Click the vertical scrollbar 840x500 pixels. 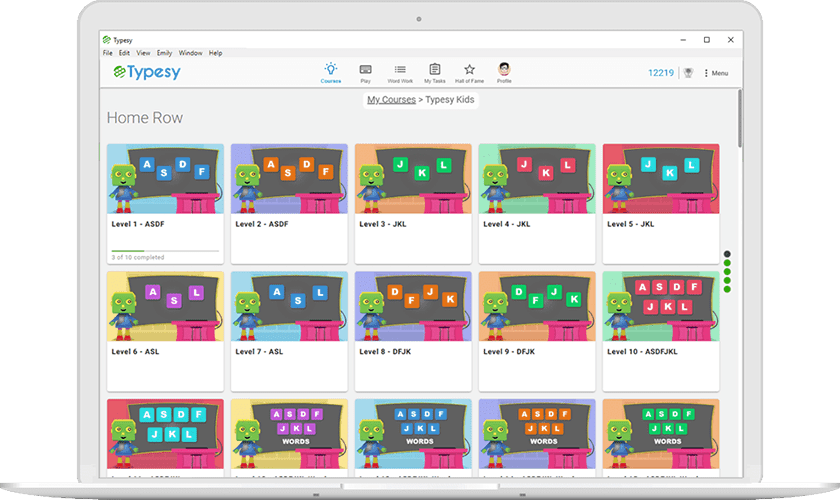(x=740, y=118)
